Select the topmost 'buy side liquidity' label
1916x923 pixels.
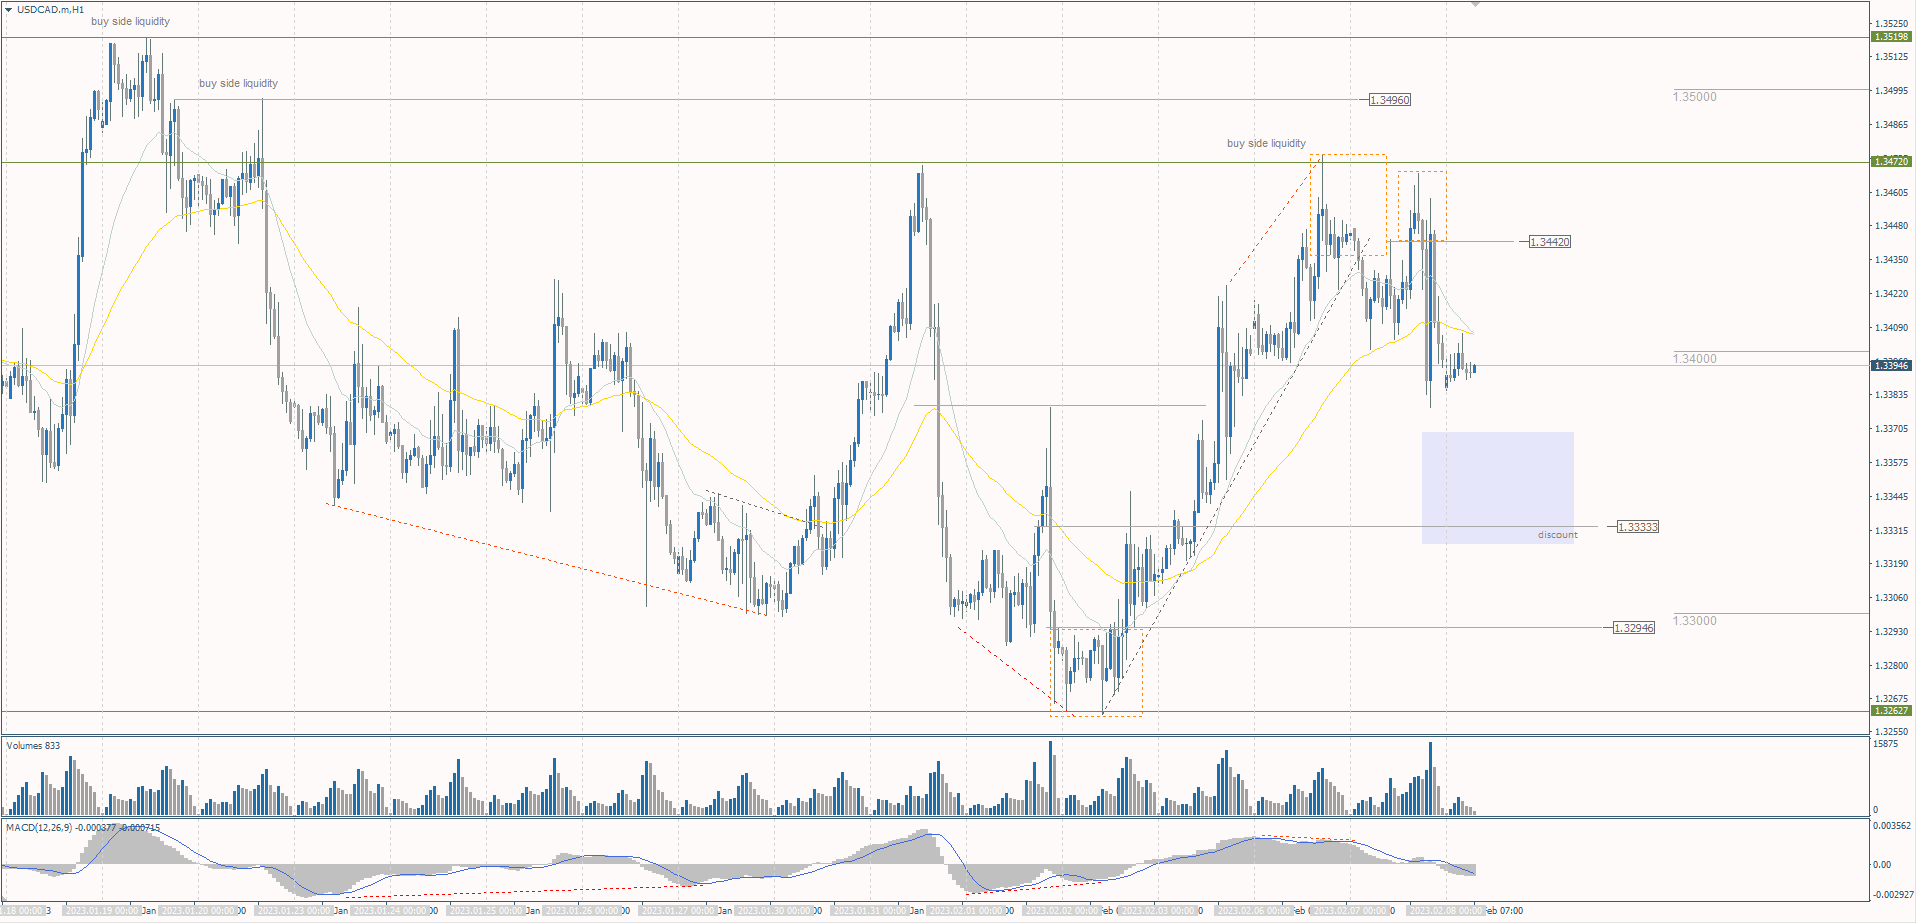click(x=130, y=21)
